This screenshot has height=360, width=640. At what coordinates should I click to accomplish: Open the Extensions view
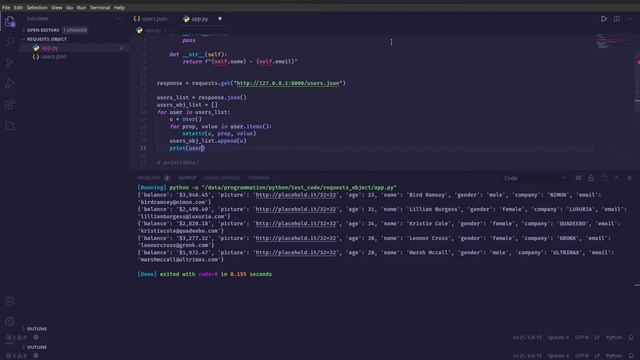pyautogui.click(x=10, y=104)
